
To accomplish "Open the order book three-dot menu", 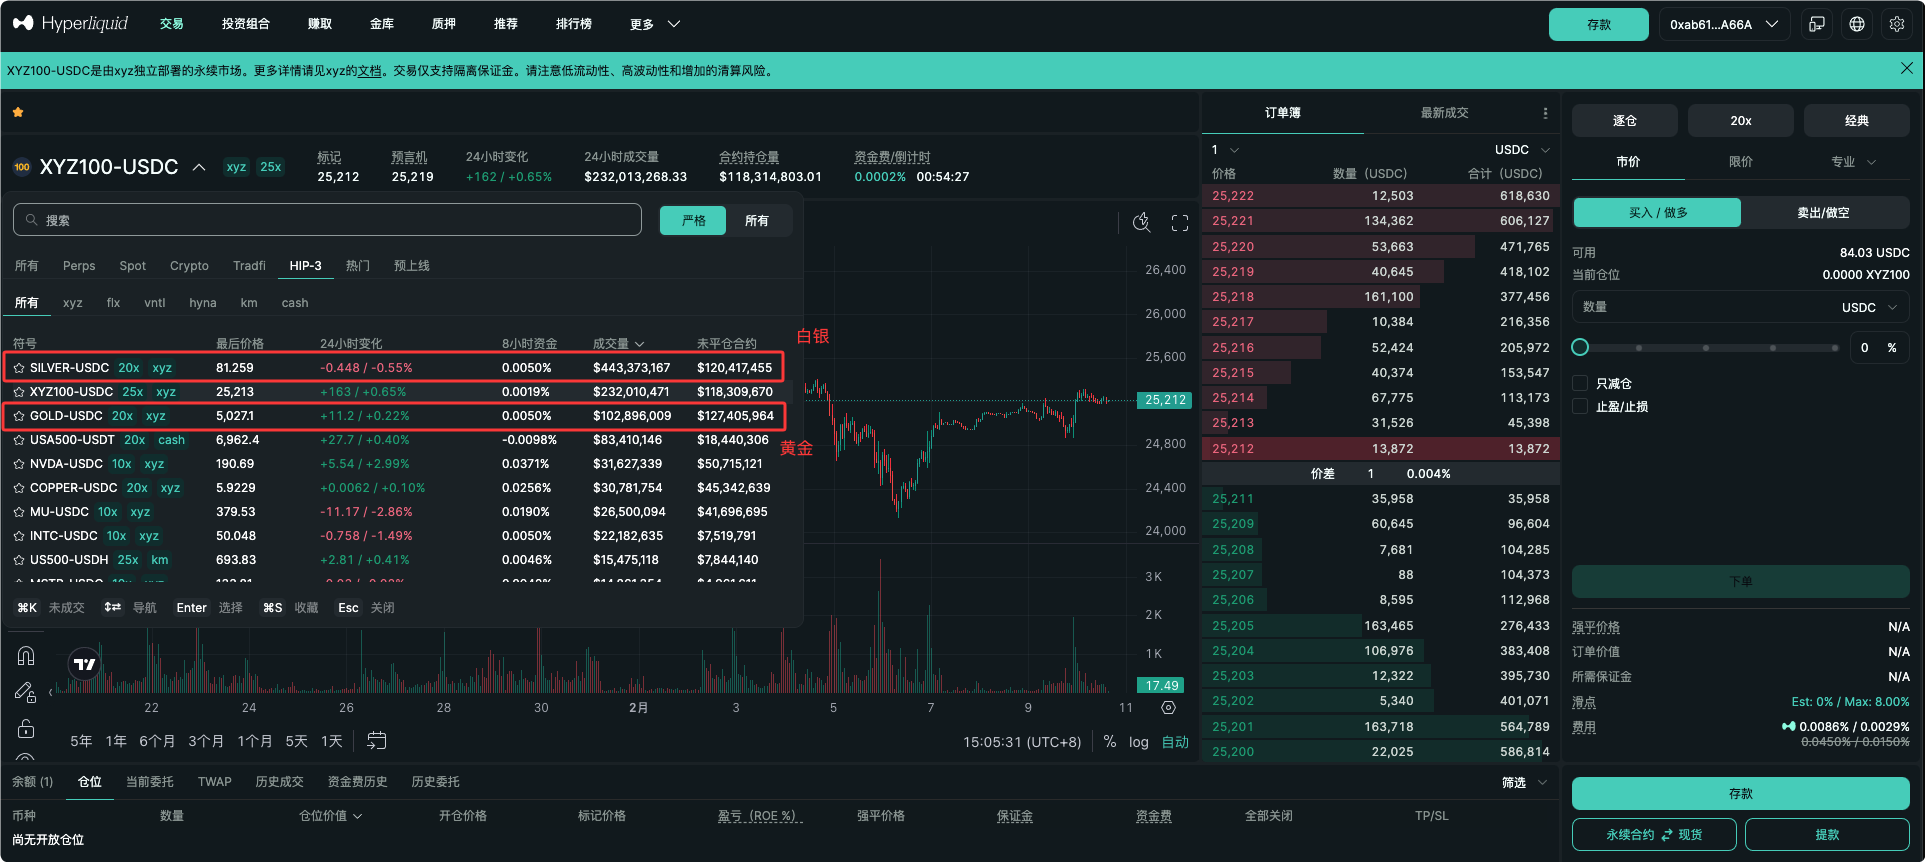I will (1545, 113).
